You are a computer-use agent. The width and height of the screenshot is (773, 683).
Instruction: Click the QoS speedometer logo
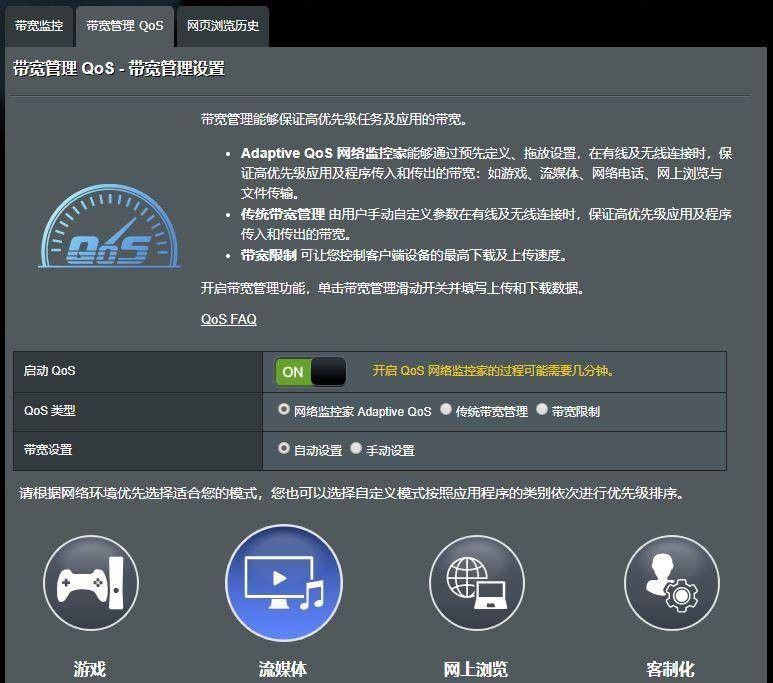pos(109,226)
